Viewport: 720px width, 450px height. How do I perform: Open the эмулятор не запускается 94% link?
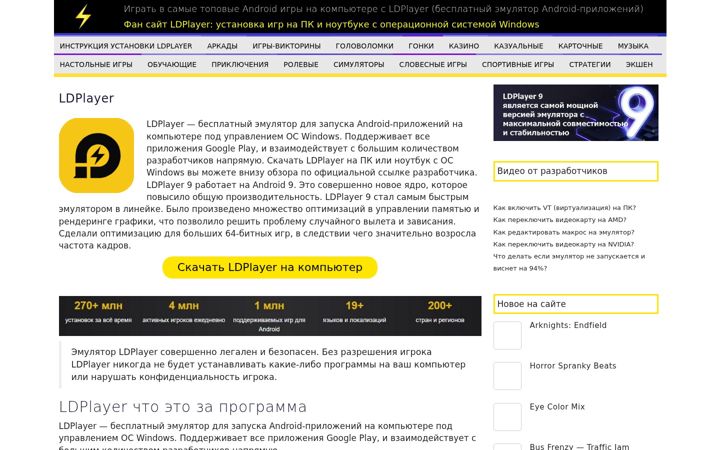tap(569, 262)
